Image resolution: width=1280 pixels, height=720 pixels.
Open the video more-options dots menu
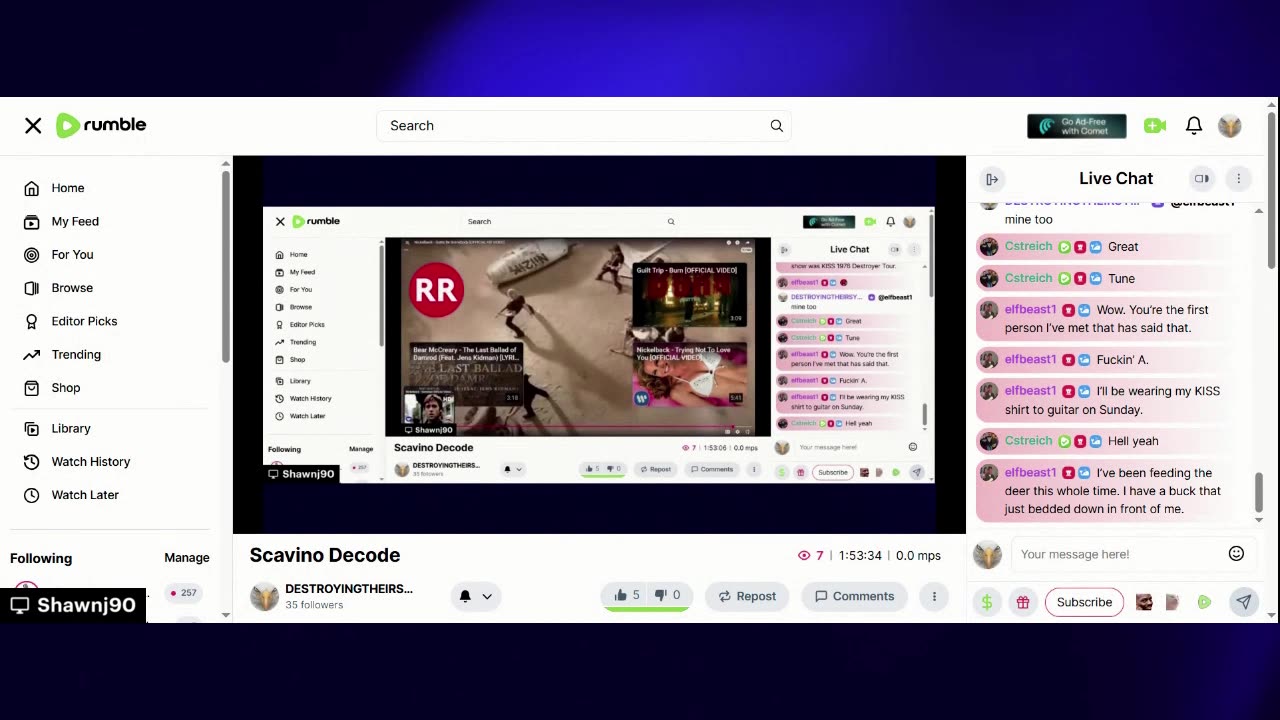point(934,596)
